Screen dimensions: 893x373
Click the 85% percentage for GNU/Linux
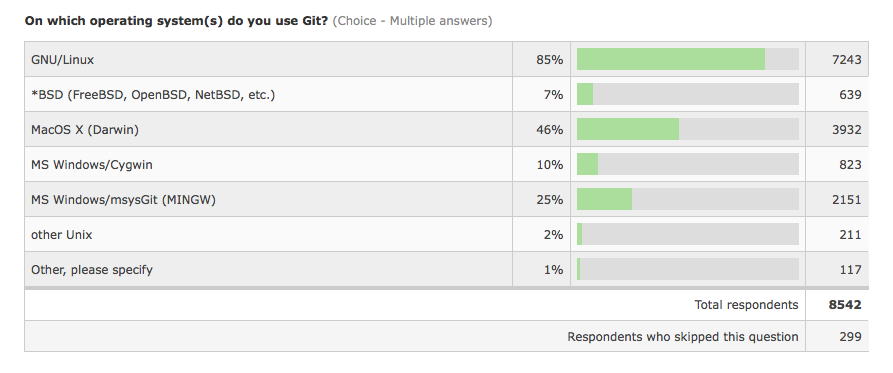click(x=549, y=60)
